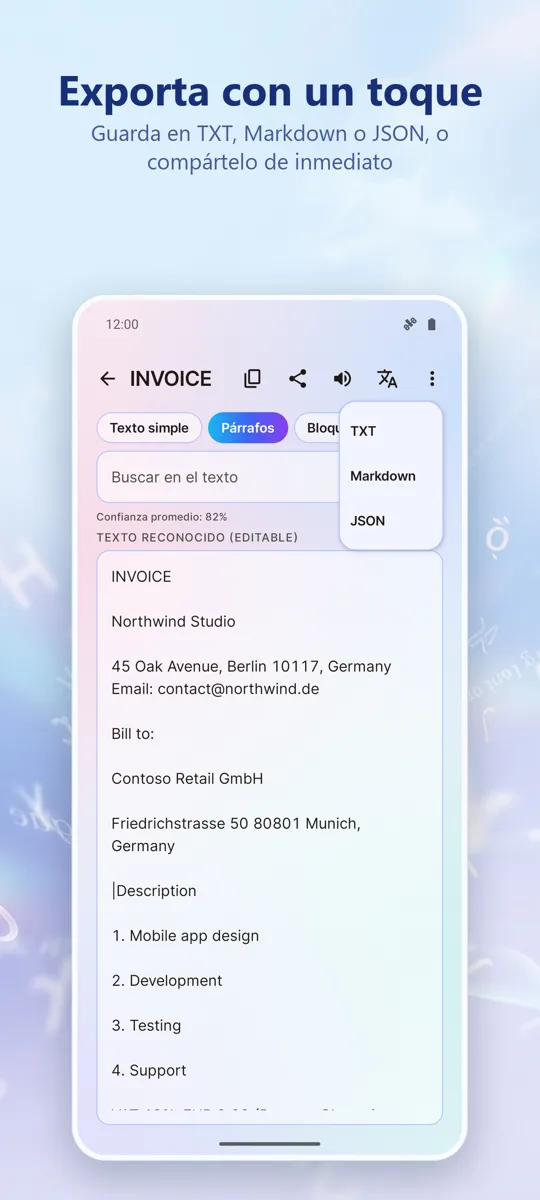Copy recognized text with the copy icon
The height and width of the screenshot is (1200, 540).
[252, 379]
